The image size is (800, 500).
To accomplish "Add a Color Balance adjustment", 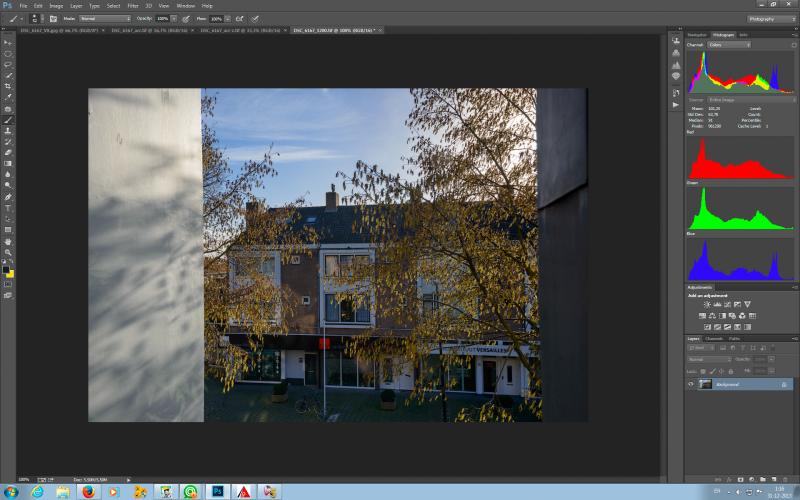I will 712,316.
